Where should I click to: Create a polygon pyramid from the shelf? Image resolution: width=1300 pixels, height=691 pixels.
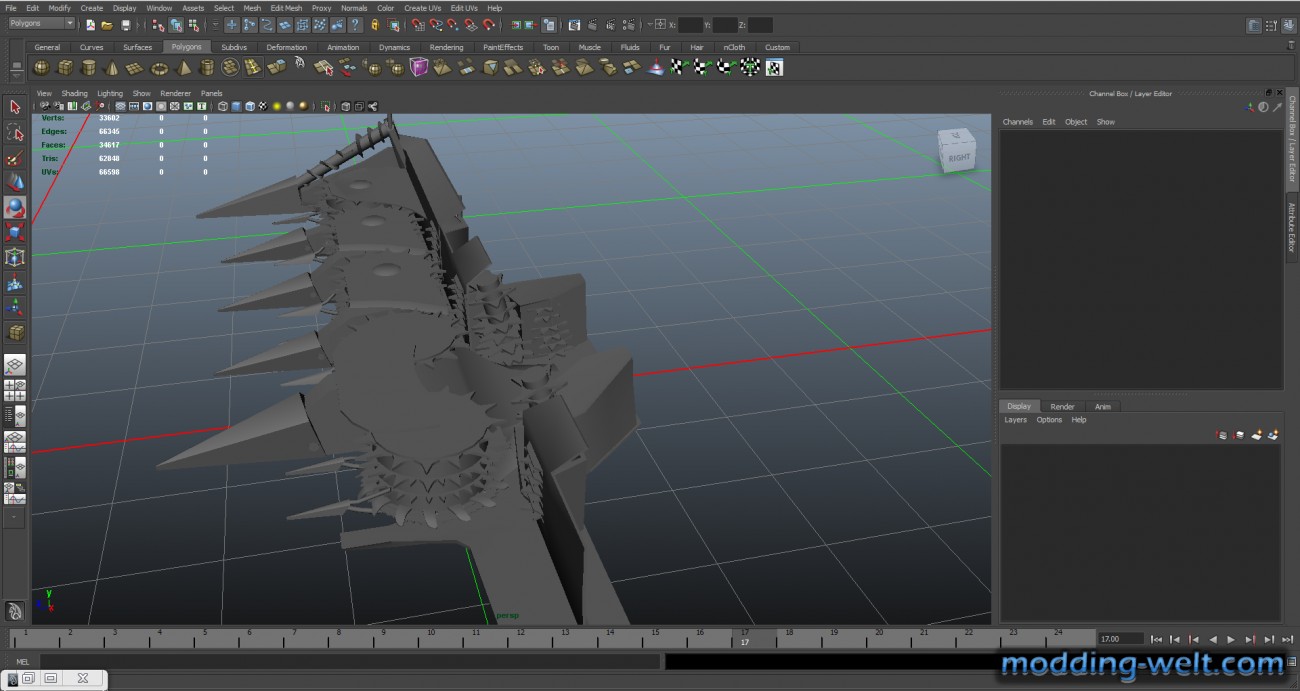coord(183,67)
